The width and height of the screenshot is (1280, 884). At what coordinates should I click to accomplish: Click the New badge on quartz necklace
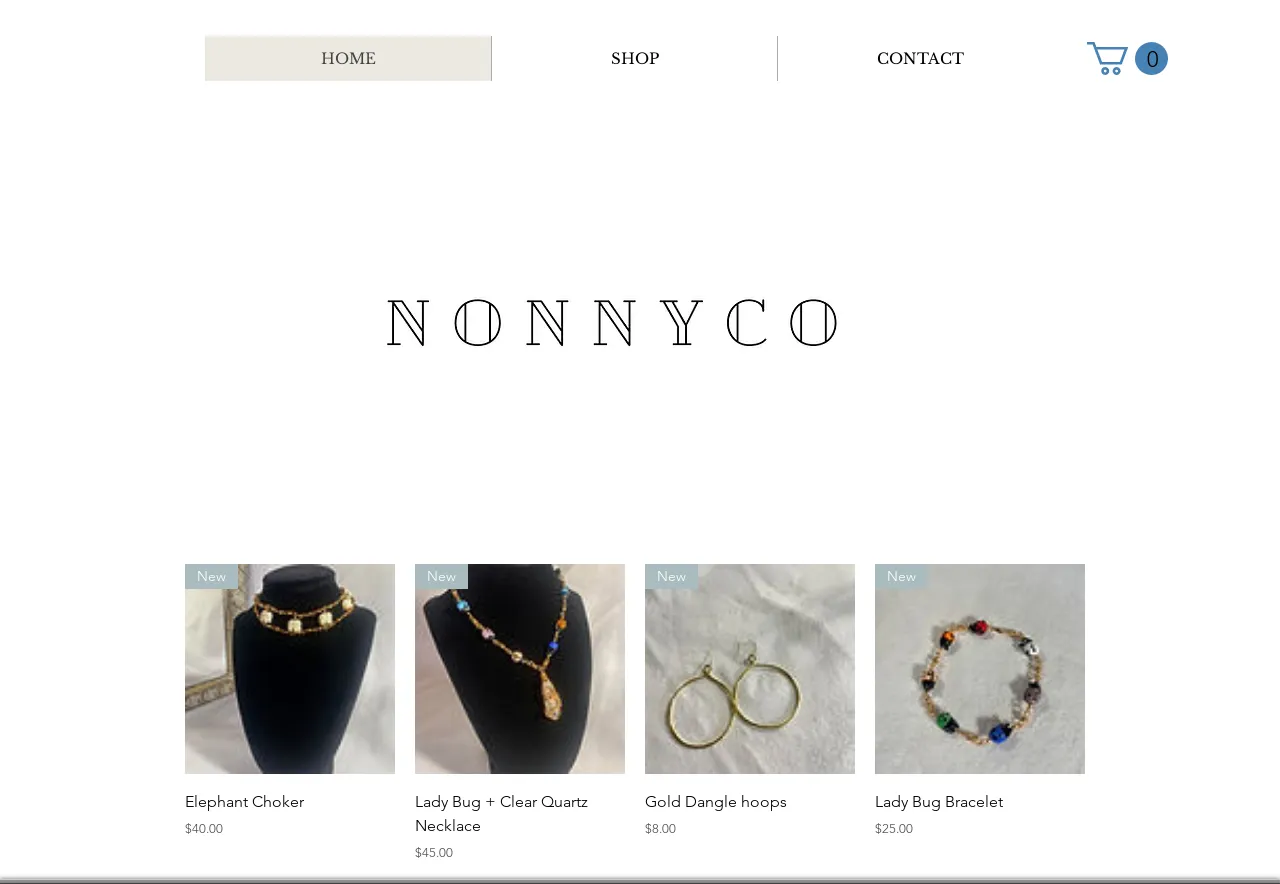click(x=441, y=576)
